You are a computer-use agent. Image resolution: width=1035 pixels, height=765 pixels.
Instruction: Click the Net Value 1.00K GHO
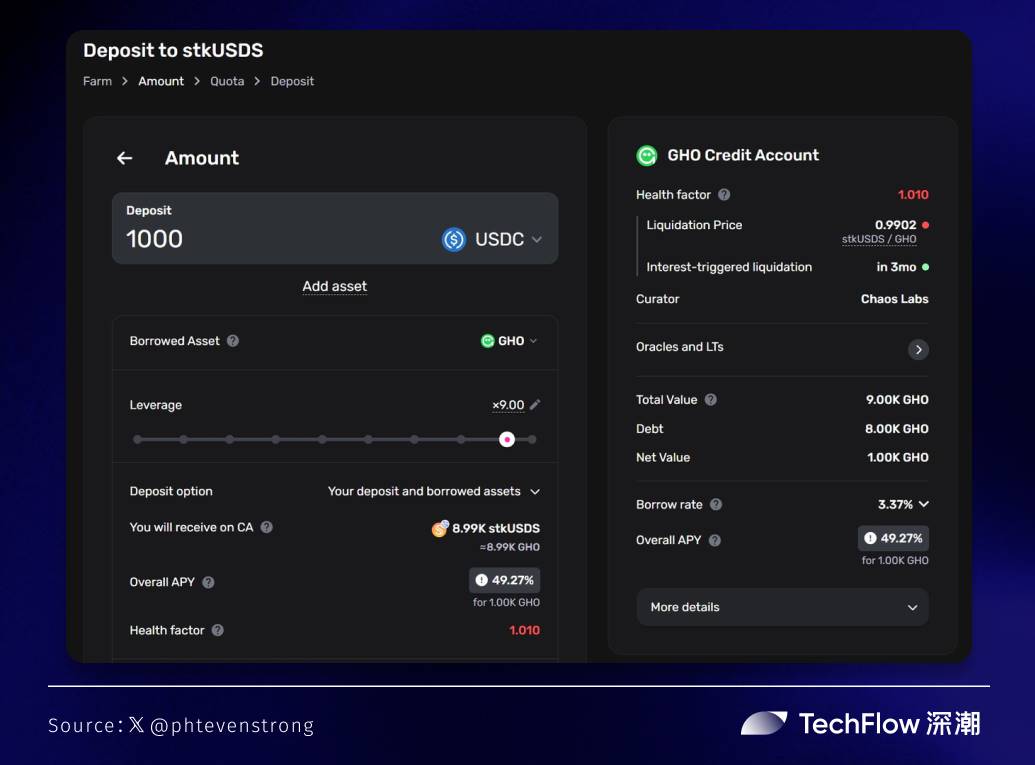click(x=898, y=457)
